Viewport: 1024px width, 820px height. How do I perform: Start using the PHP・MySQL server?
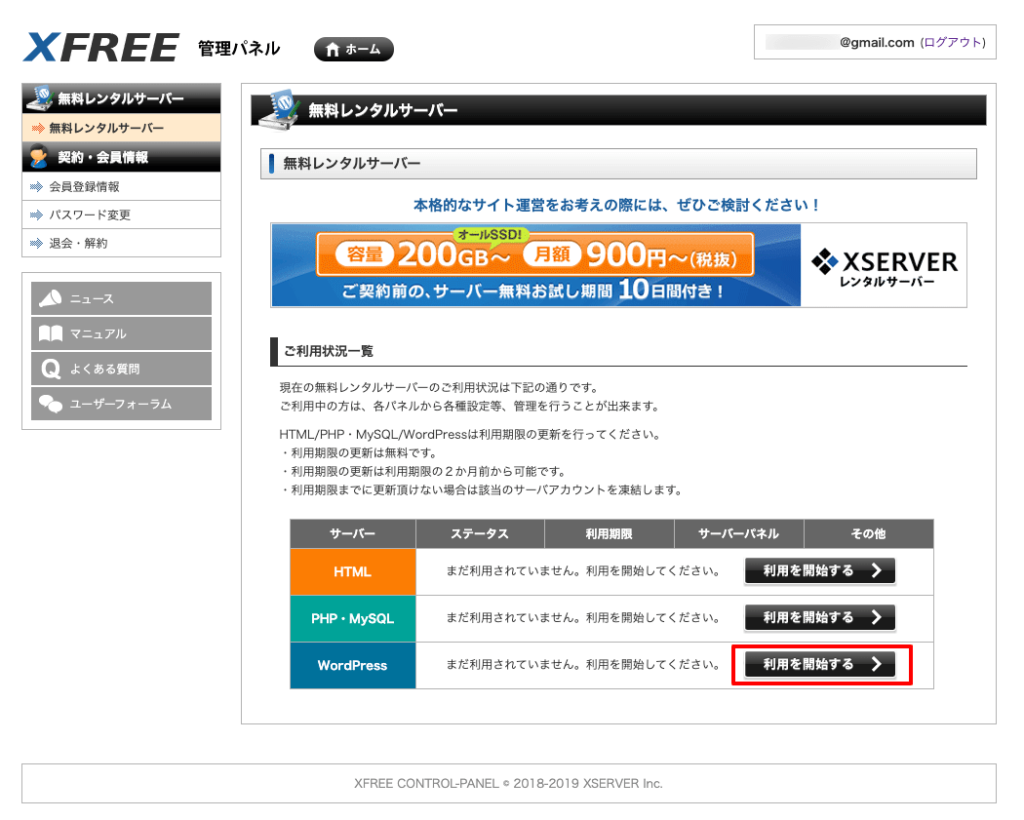[x=820, y=618]
